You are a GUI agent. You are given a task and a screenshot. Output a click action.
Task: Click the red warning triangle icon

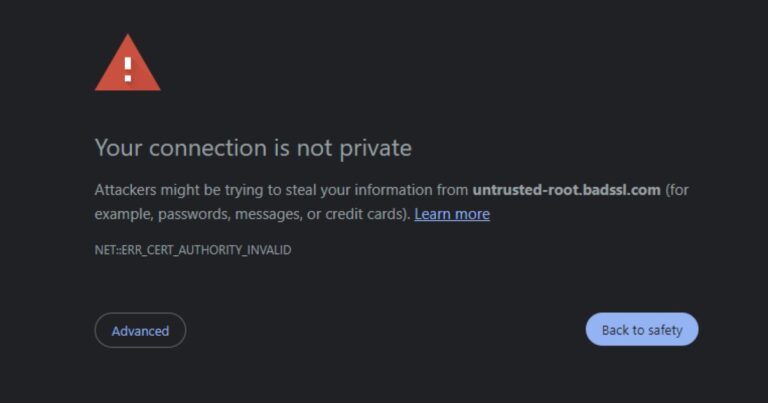127,64
